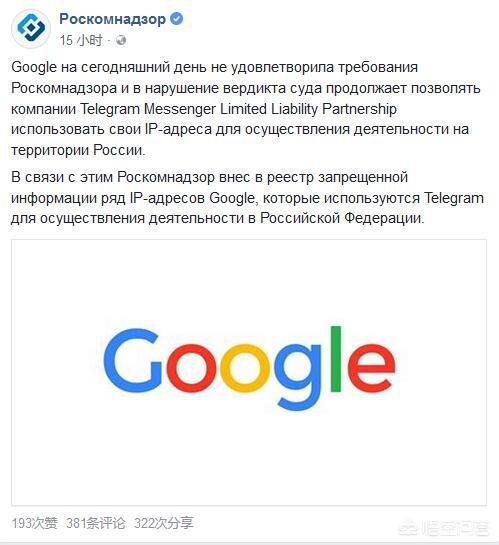Click the globe public-audience icon
Viewport: 499px width, 545px height.
click(x=121, y=40)
